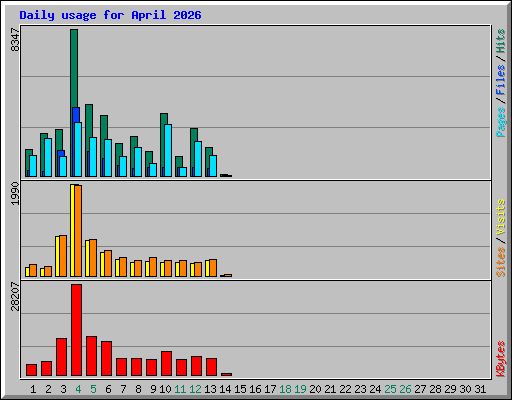The height and width of the screenshot is (400, 512).
Task: Click day label 14 on the x-axis
Action: tap(225, 389)
